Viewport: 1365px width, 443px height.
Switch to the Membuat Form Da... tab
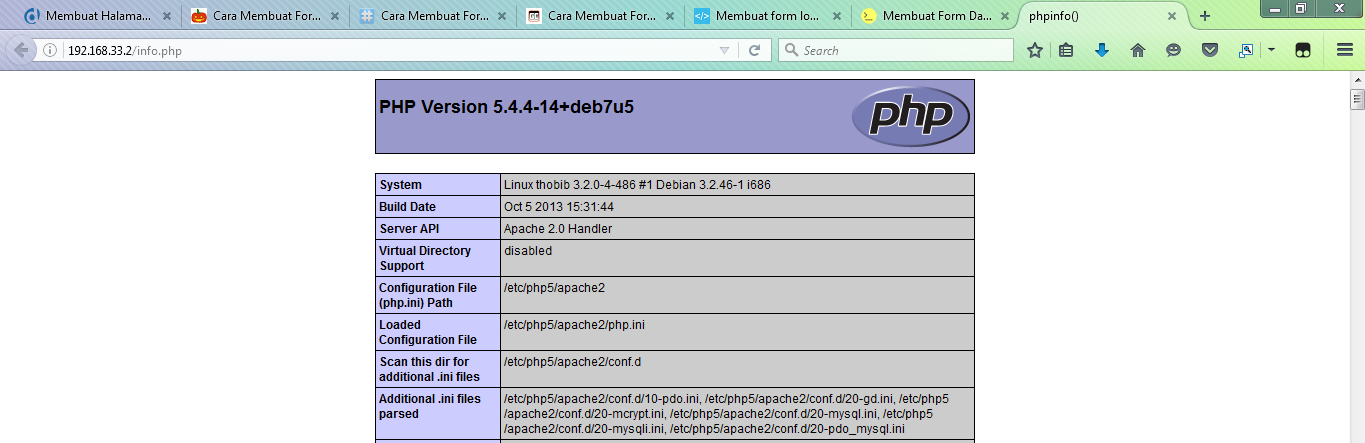tap(934, 16)
